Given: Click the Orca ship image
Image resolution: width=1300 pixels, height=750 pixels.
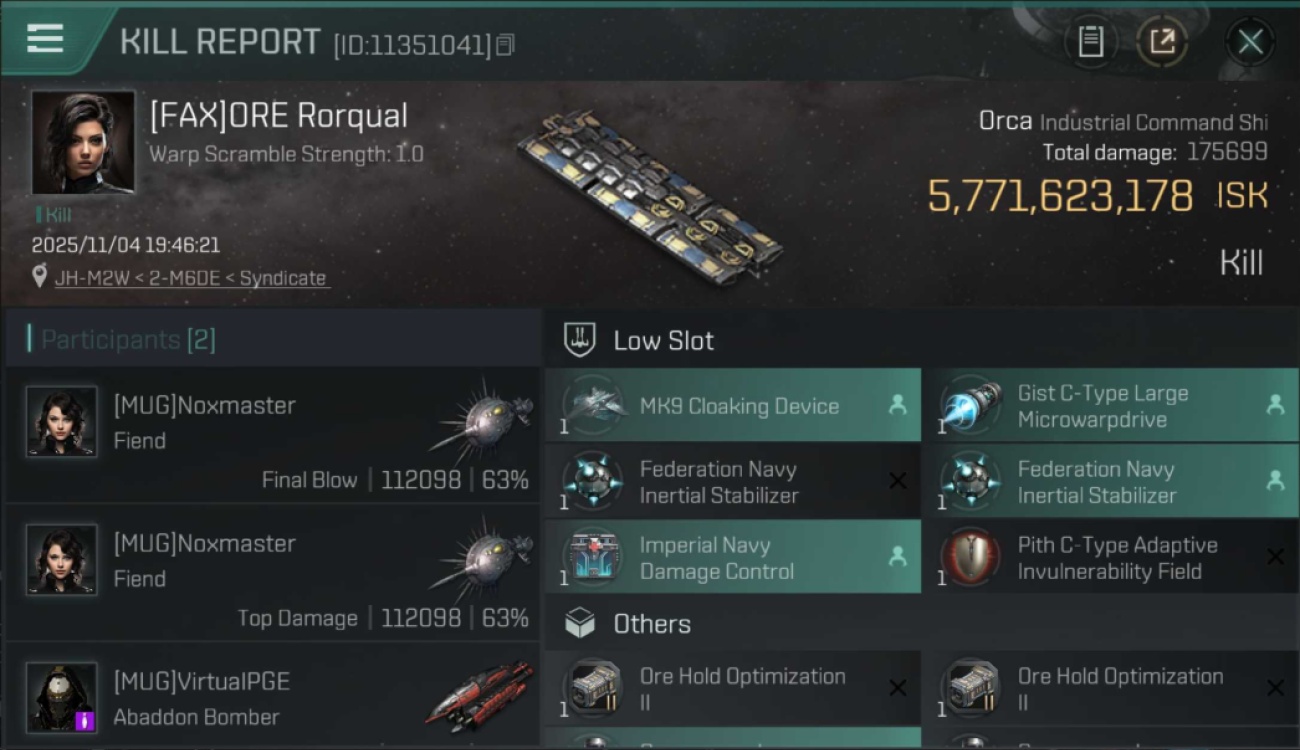Looking at the screenshot, I should tap(650, 195).
